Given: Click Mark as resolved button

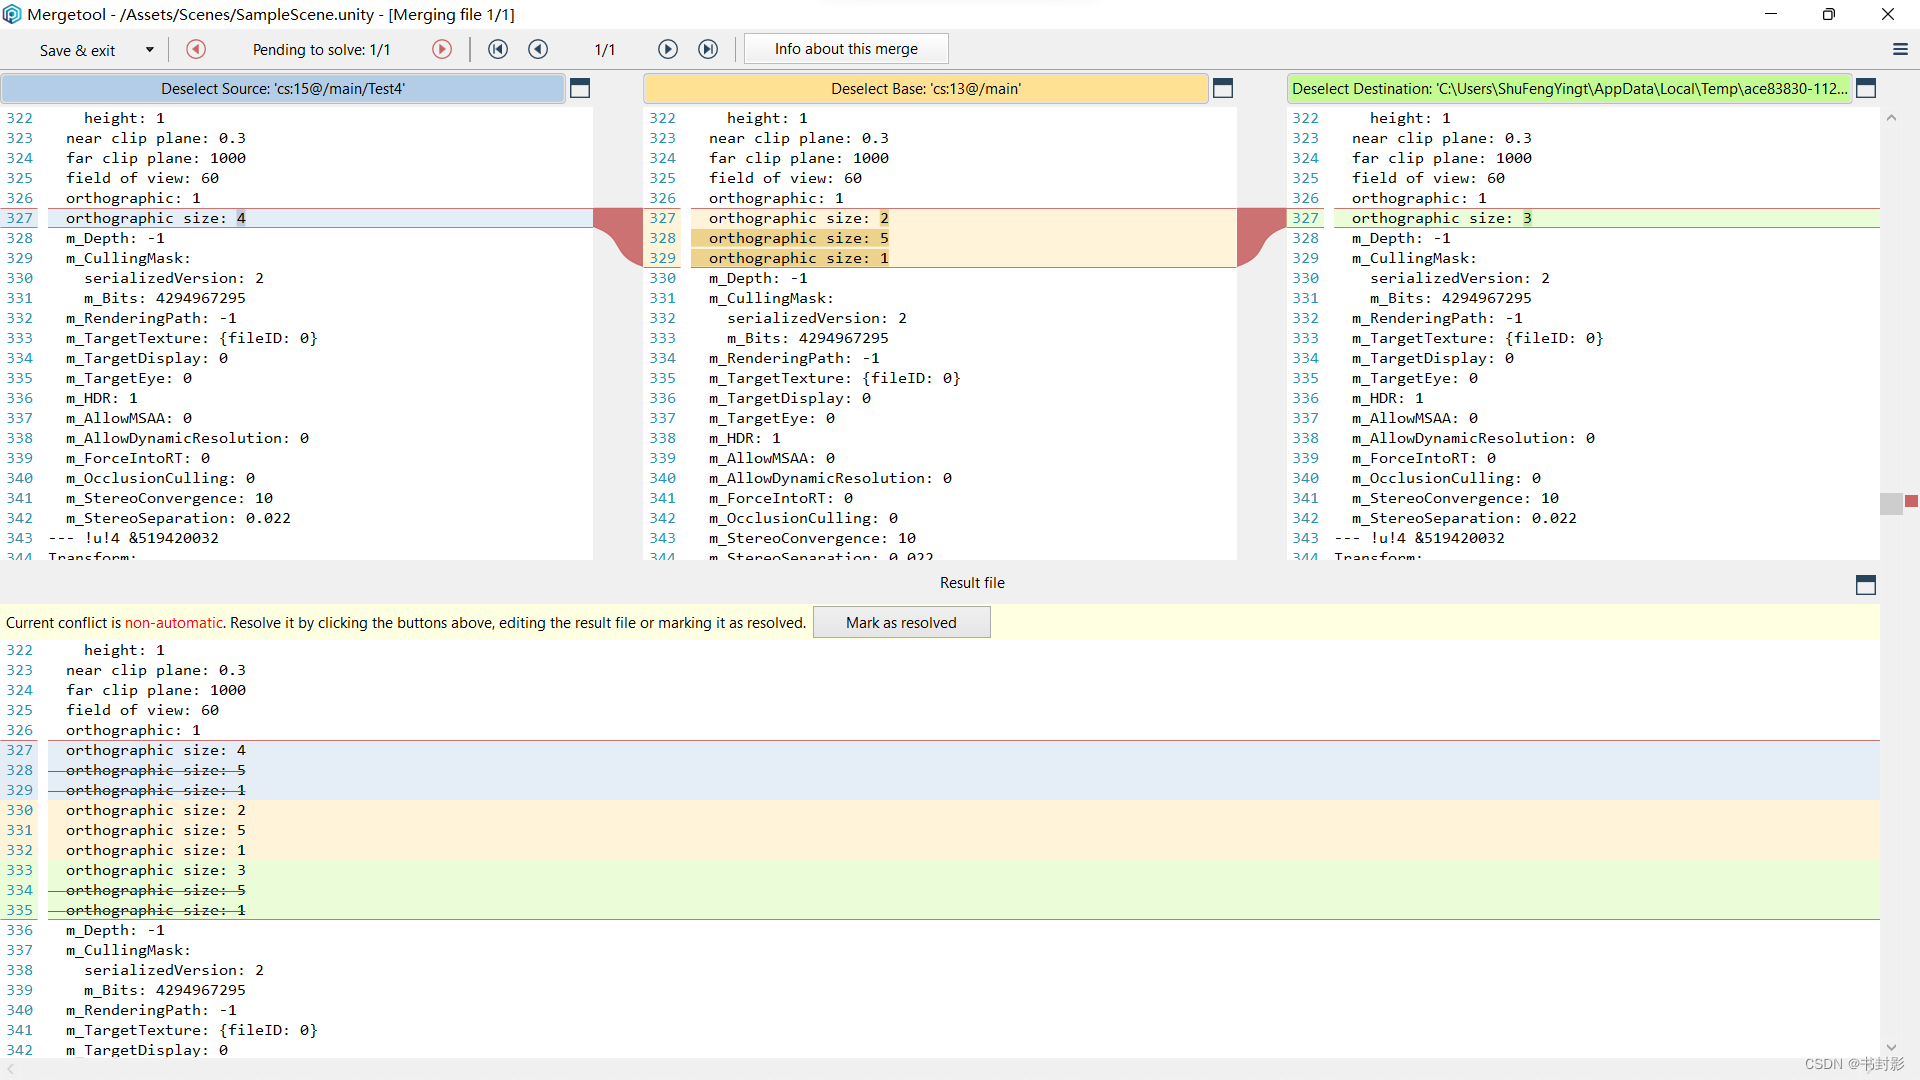Looking at the screenshot, I should tap(901, 622).
